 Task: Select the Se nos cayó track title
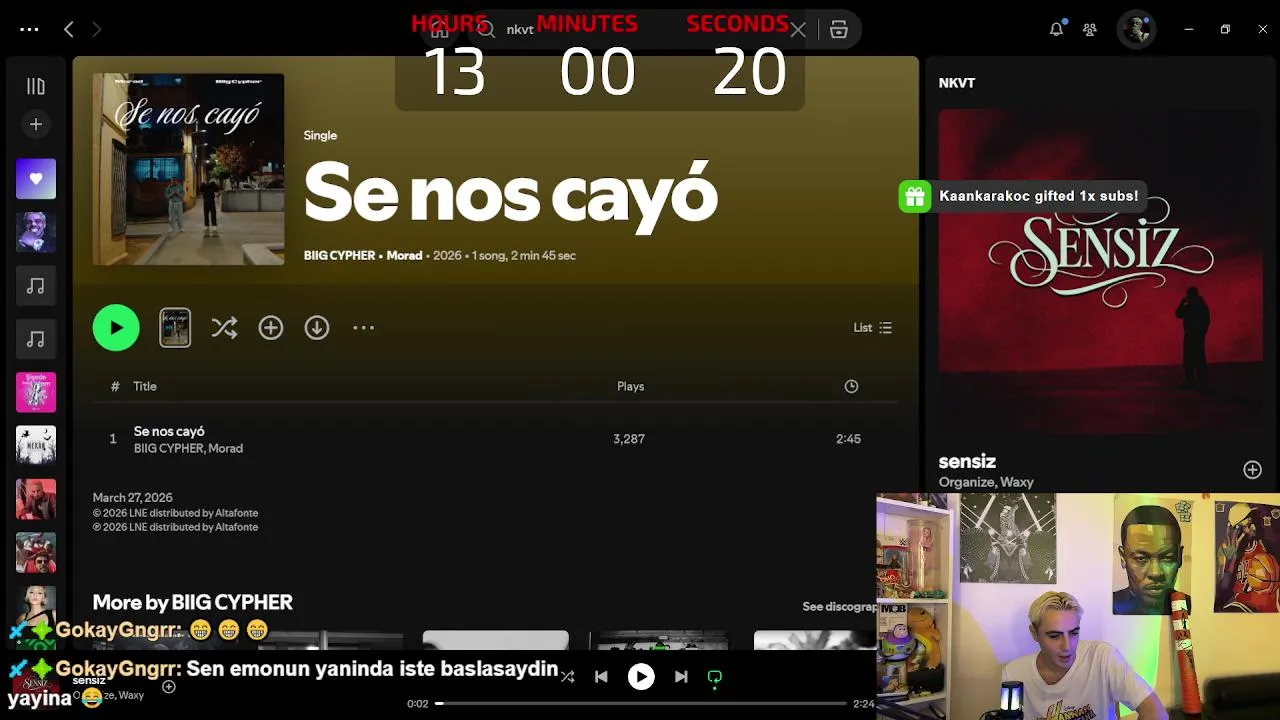click(x=169, y=431)
